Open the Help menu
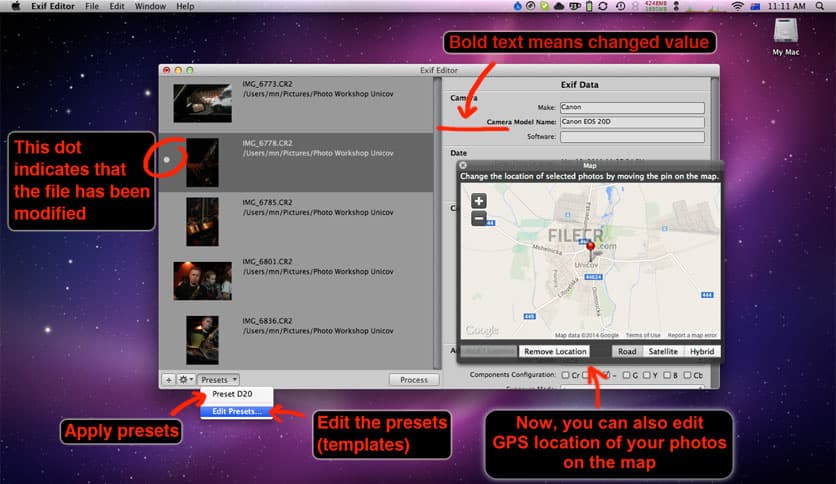The height and width of the screenshot is (484, 836). point(185,6)
